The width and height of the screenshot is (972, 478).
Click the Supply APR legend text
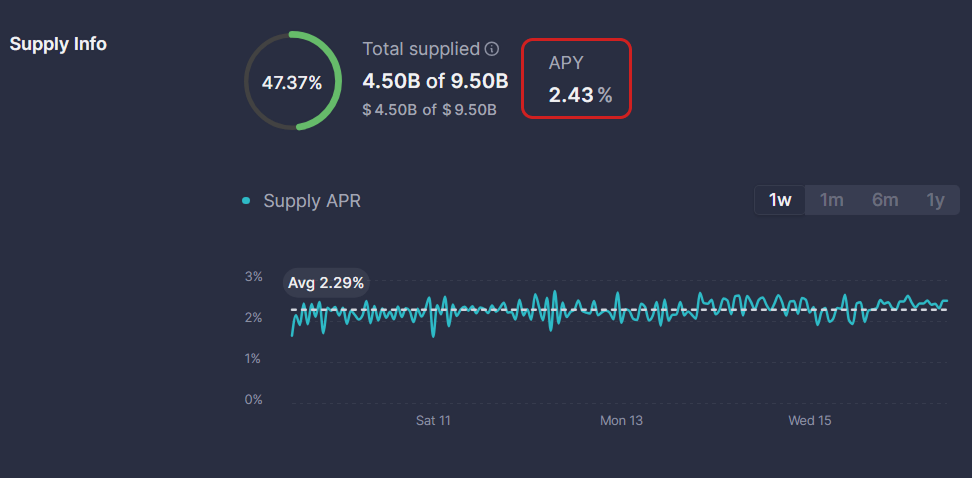[312, 201]
